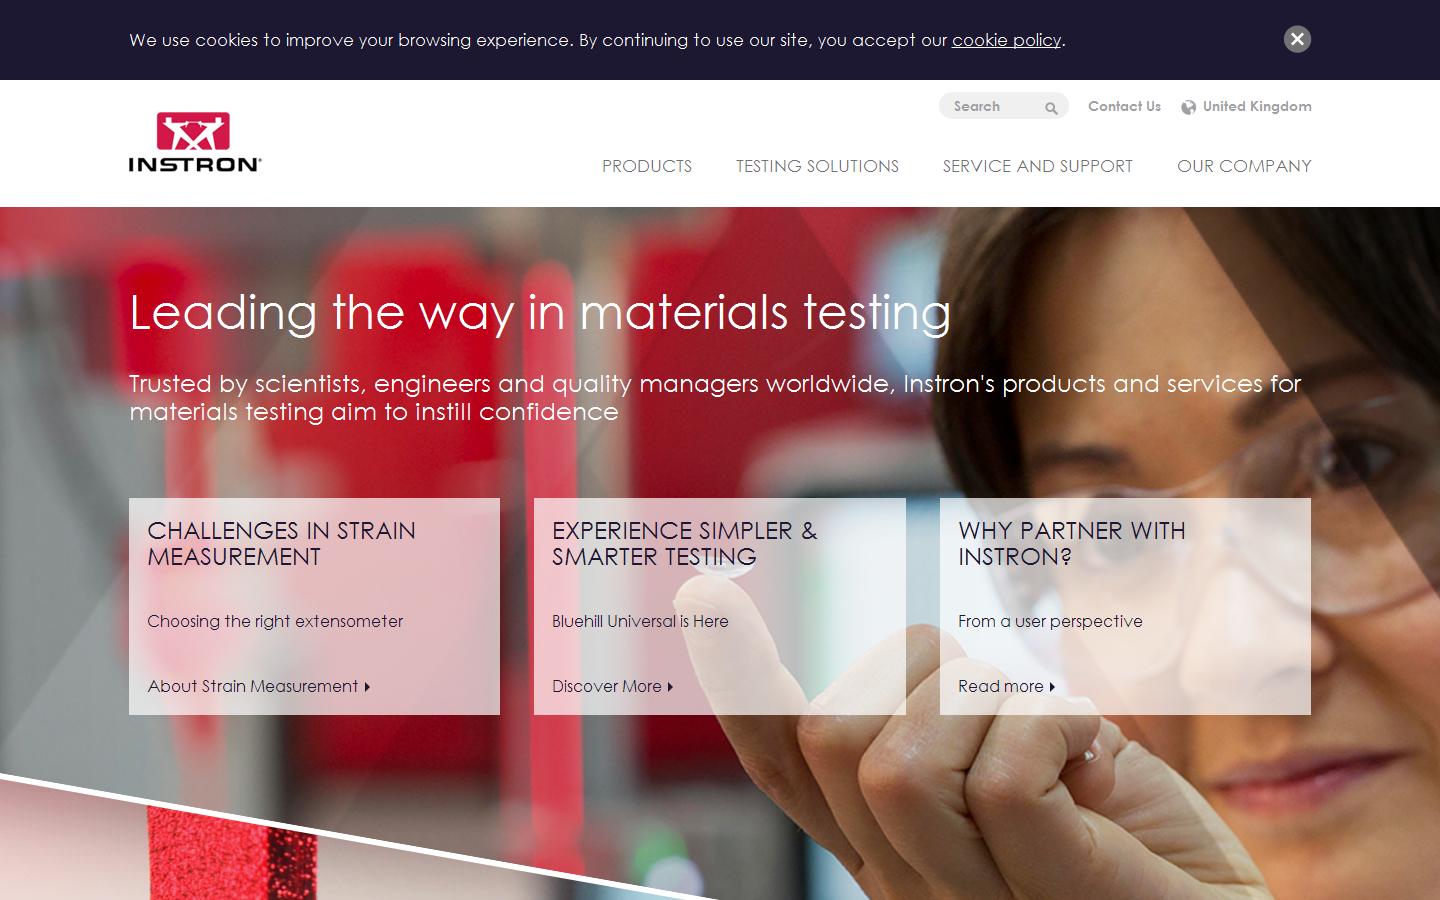
Task: Open the cookie policy link
Action: coord(1006,40)
